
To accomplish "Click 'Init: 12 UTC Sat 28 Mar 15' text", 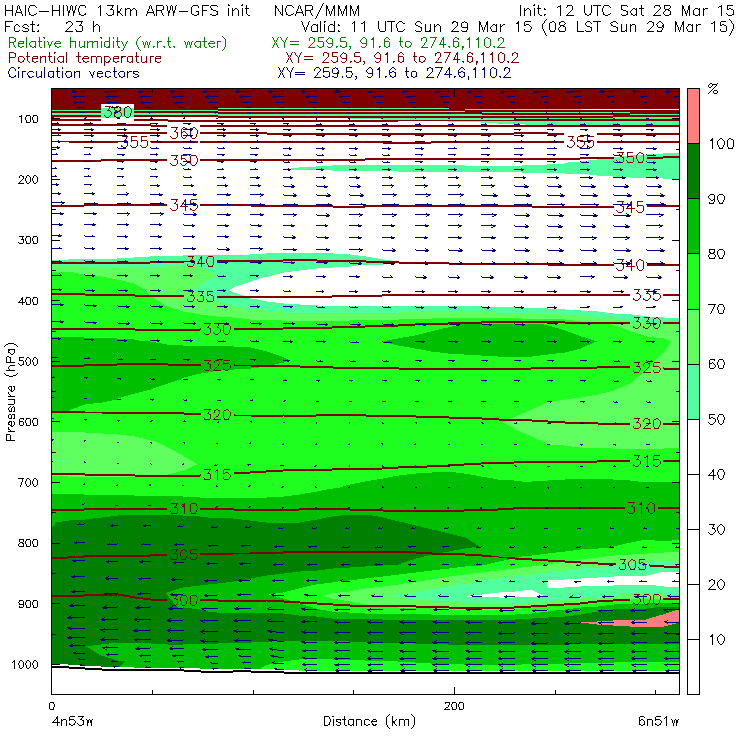I will (626, 10).
